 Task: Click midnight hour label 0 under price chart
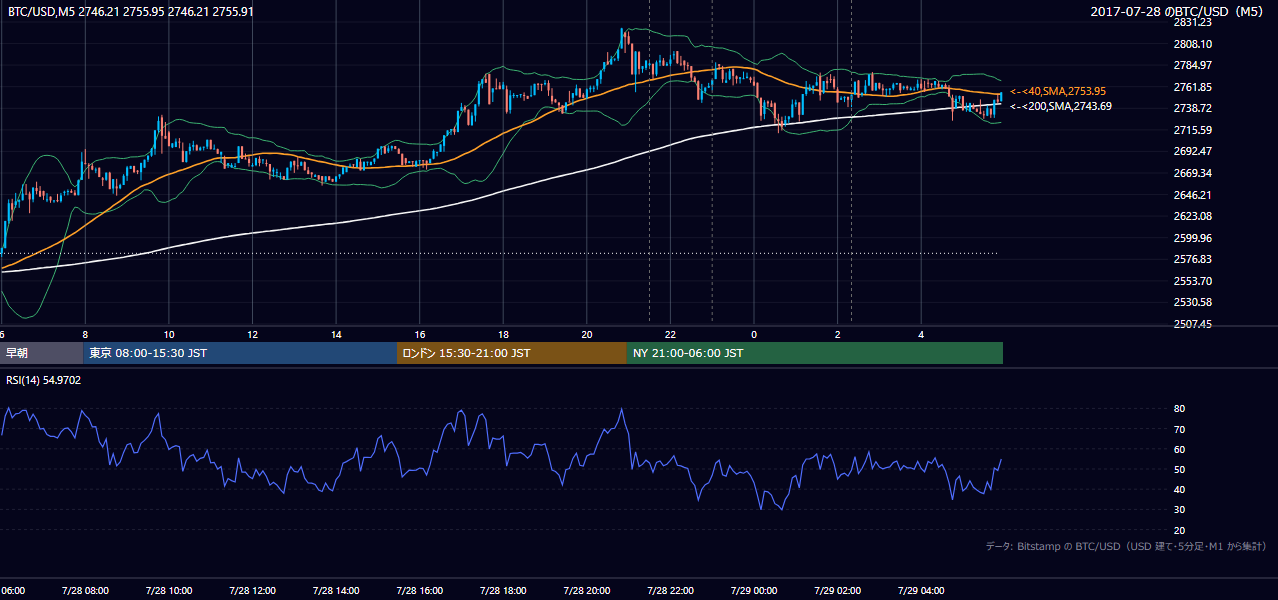[x=754, y=335]
